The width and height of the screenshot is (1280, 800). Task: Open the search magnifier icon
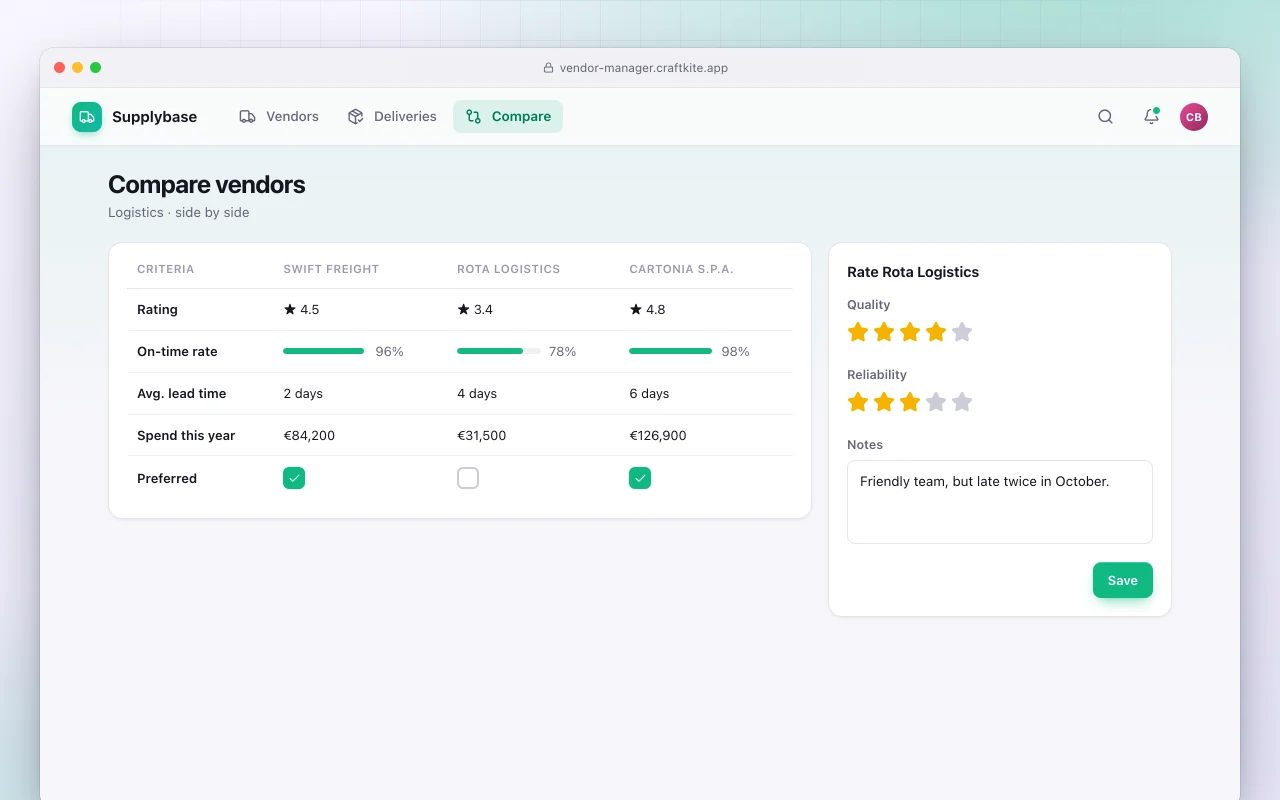[x=1105, y=117]
